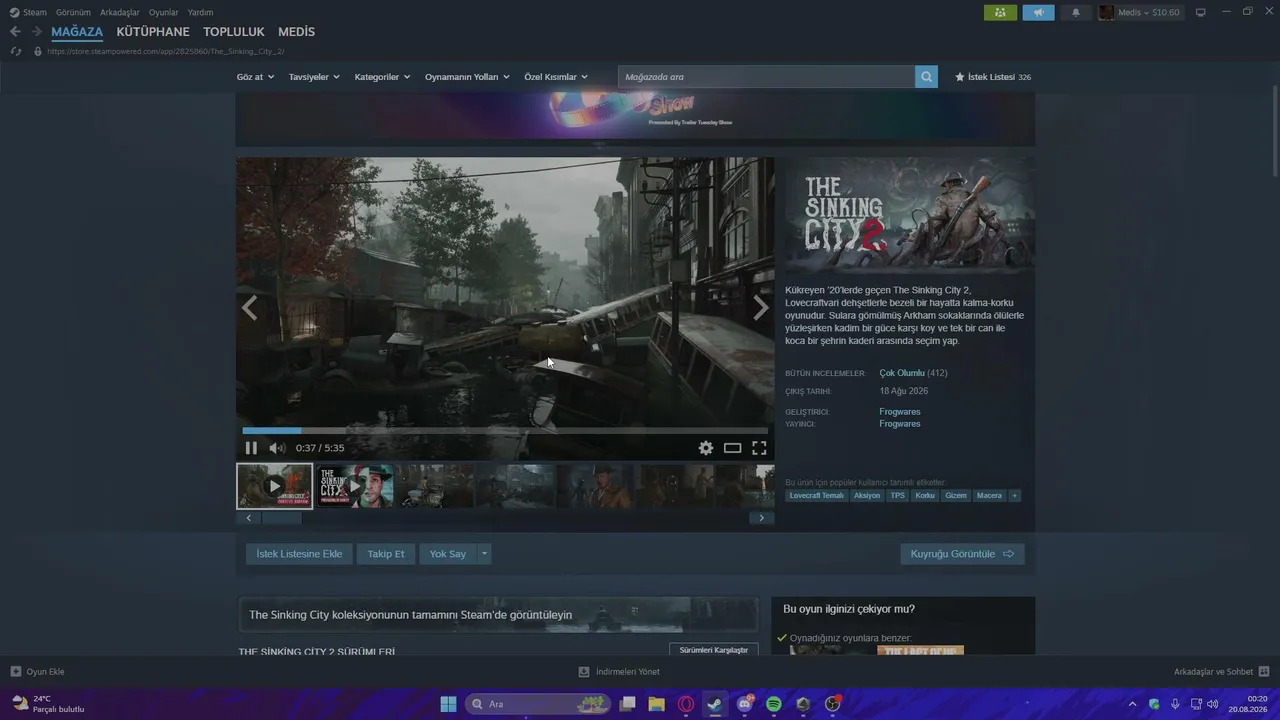Image resolution: width=1280 pixels, height=720 pixels.
Task: Click thumbnail strip left scroll arrow
Action: pyautogui.click(x=249, y=518)
